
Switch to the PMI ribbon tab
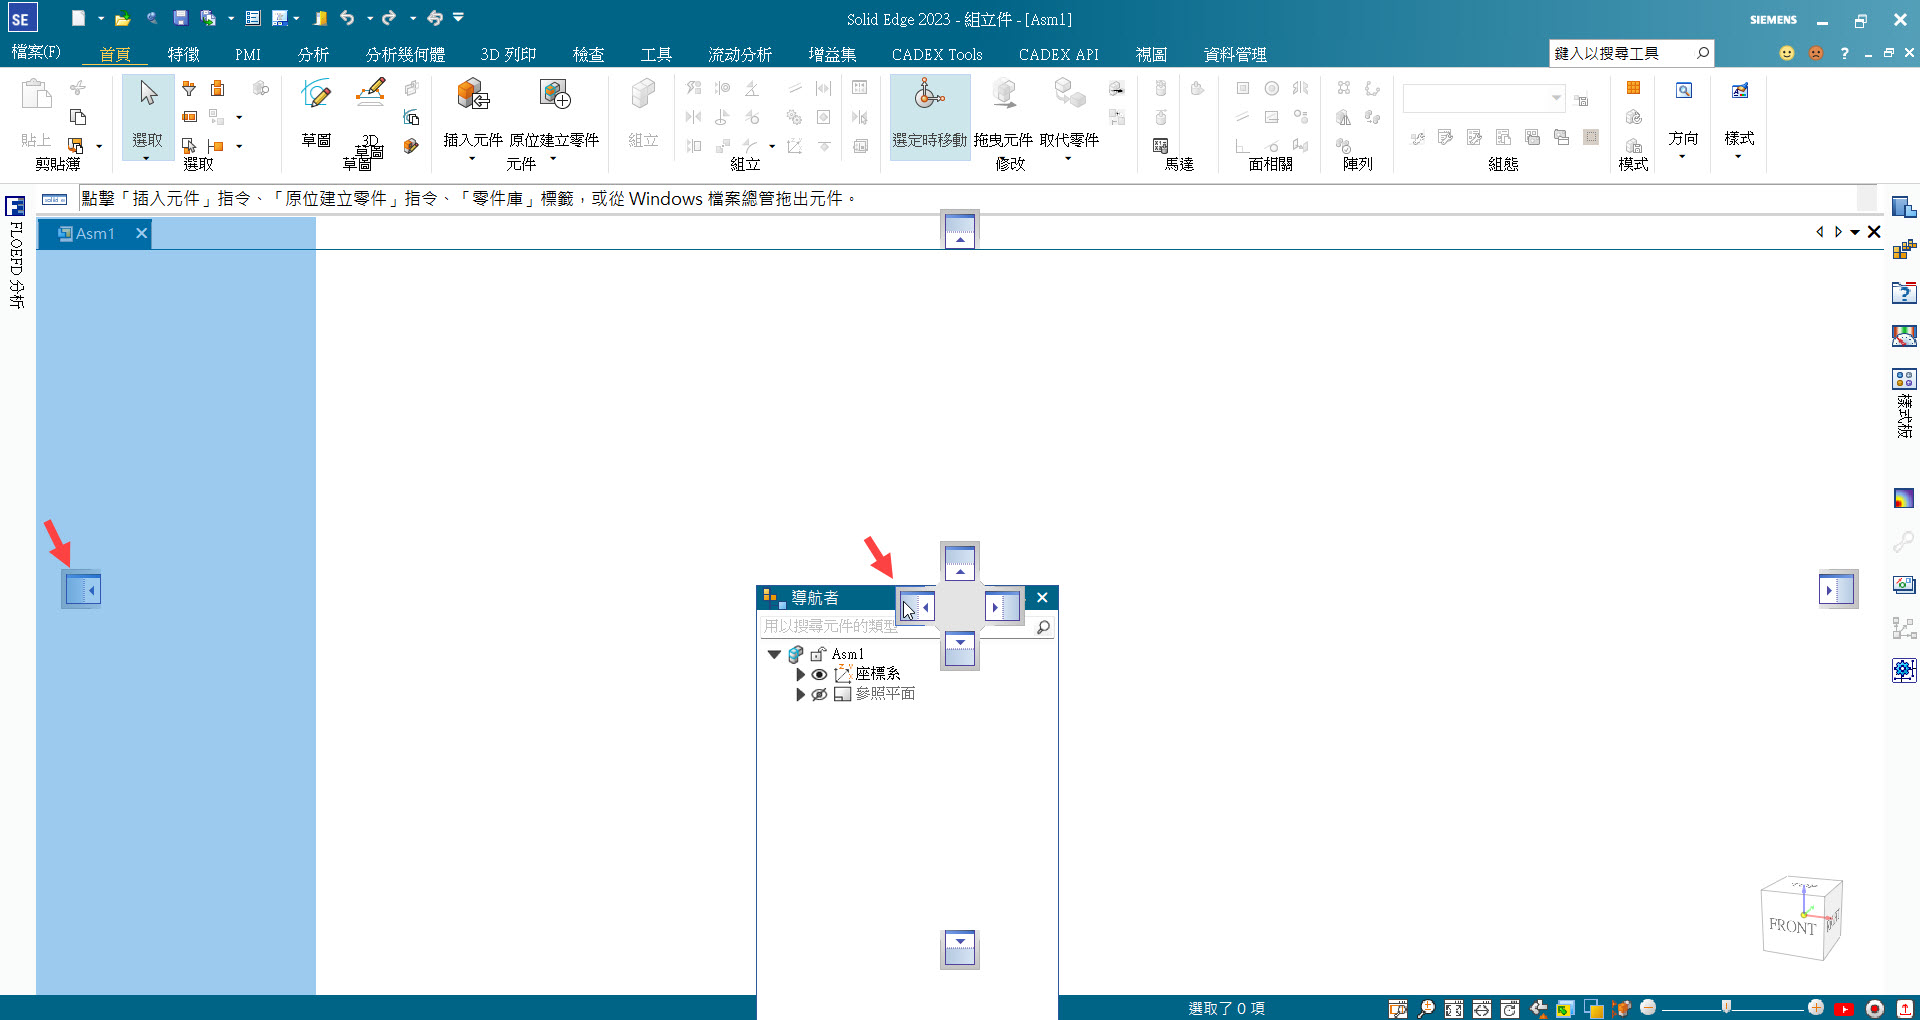[x=248, y=54]
